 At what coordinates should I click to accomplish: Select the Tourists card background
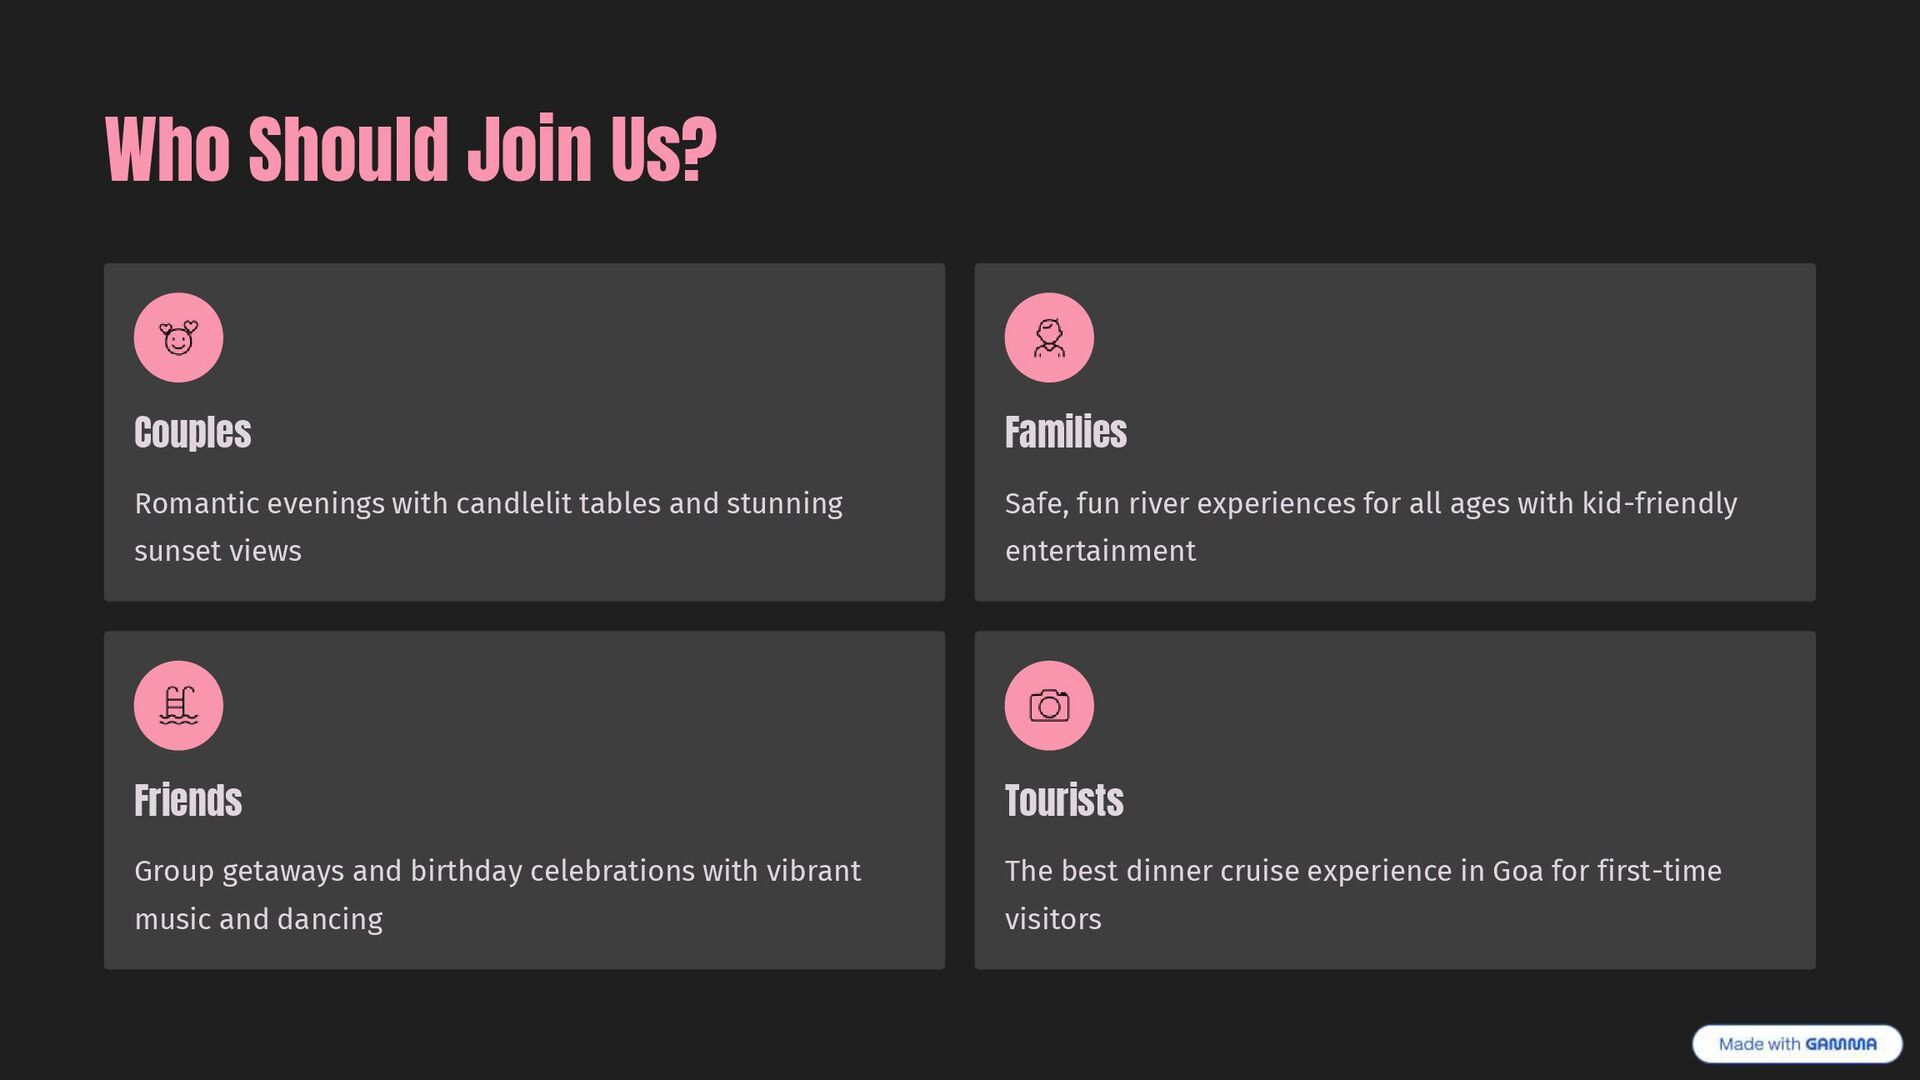click(x=1395, y=800)
